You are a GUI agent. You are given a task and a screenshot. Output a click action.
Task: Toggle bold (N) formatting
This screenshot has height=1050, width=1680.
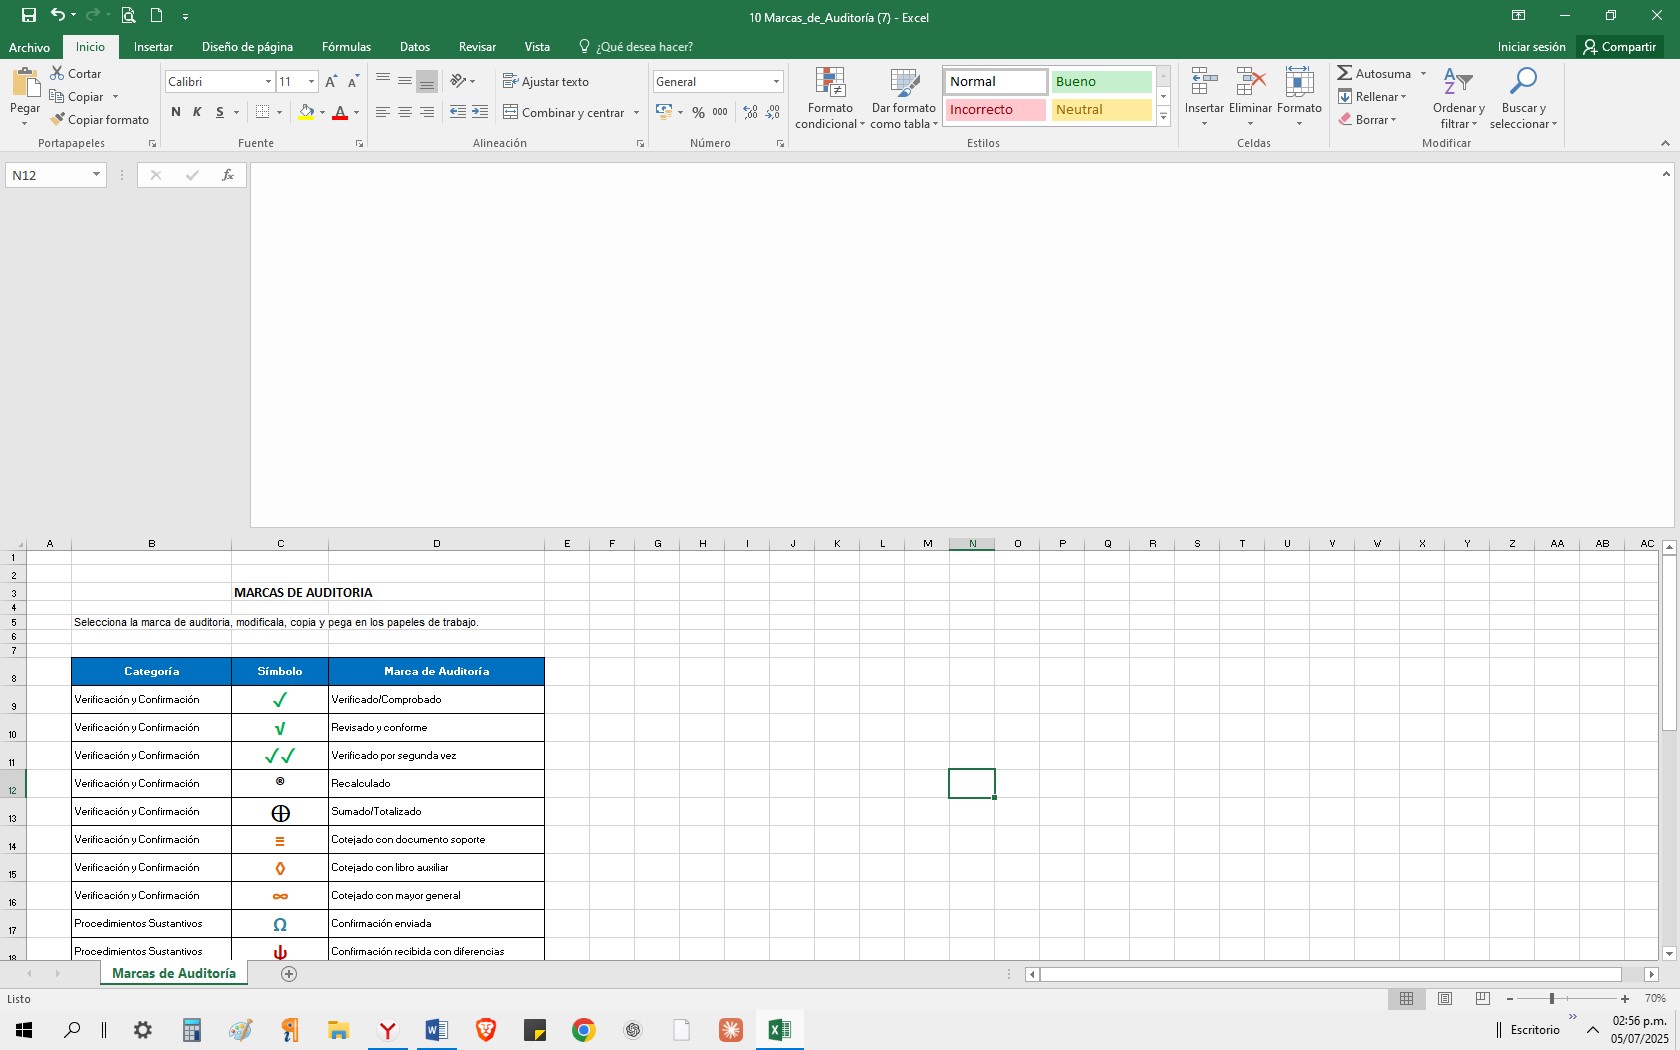tap(176, 112)
